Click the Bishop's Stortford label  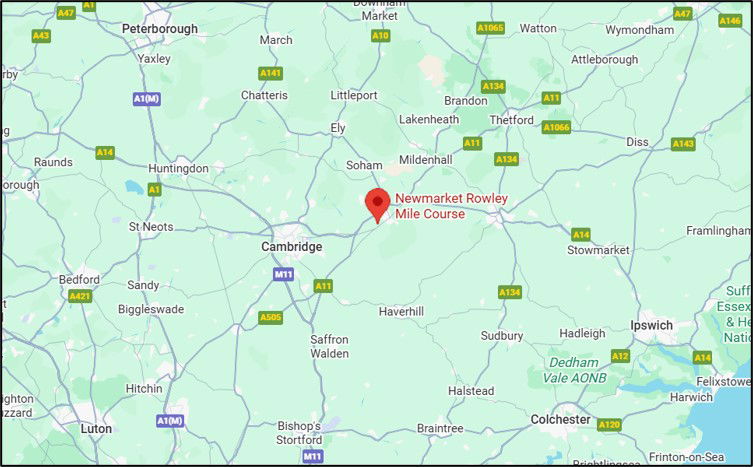pyautogui.click(x=299, y=433)
